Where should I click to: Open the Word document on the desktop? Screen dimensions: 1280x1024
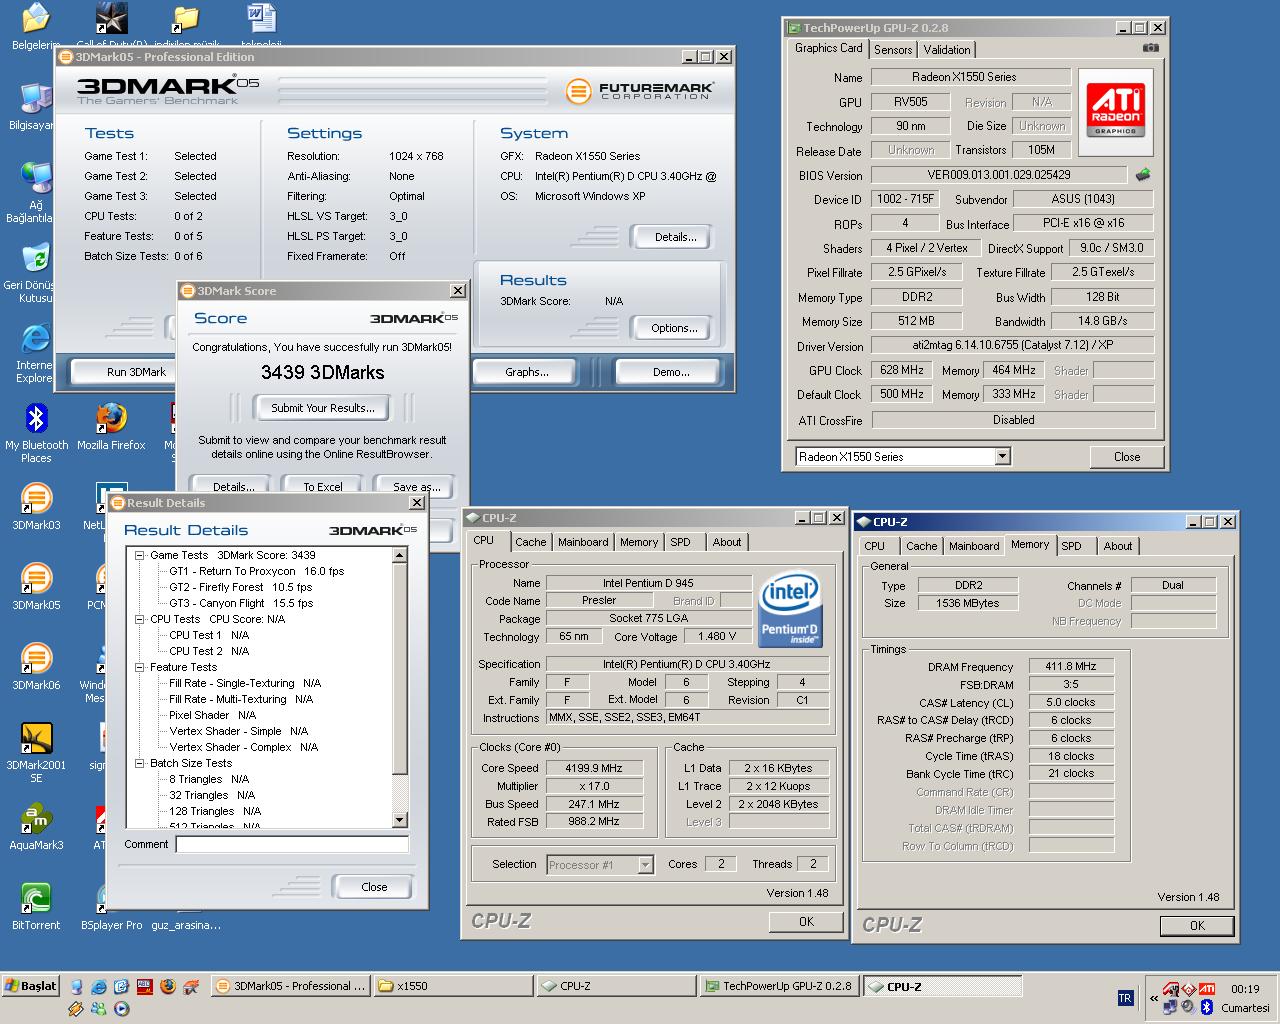coord(261,24)
